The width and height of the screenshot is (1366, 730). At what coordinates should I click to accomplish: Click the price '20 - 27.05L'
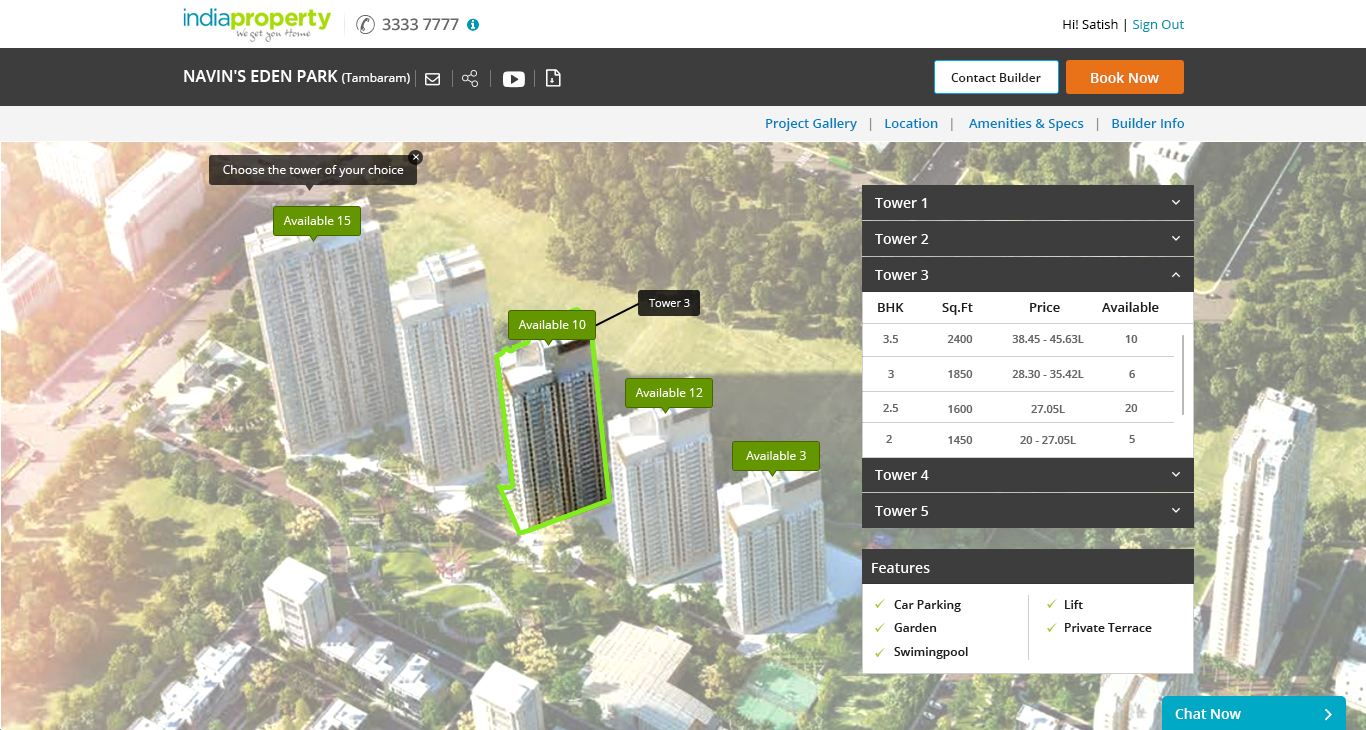(1047, 440)
